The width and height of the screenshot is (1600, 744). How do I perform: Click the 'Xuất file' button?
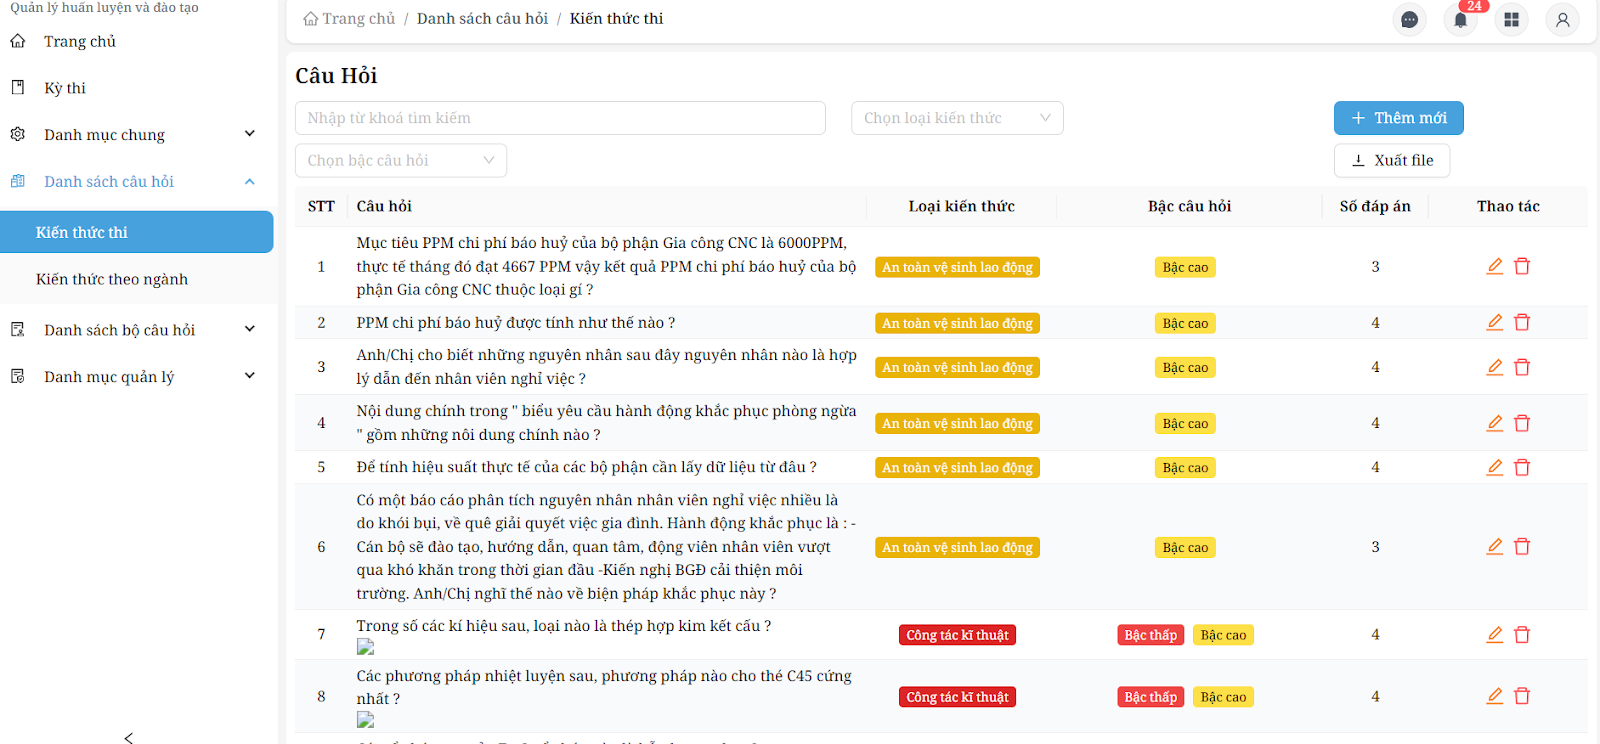[x=1391, y=160]
